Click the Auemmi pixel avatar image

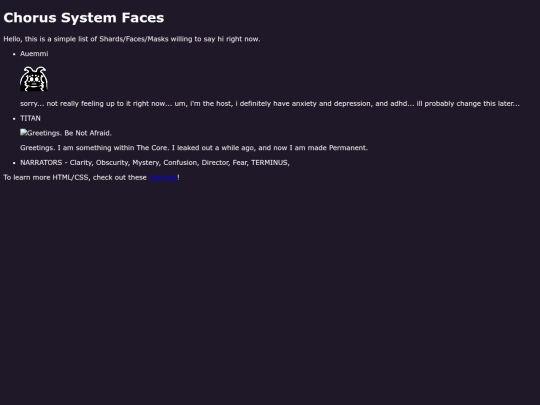[34, 79]
